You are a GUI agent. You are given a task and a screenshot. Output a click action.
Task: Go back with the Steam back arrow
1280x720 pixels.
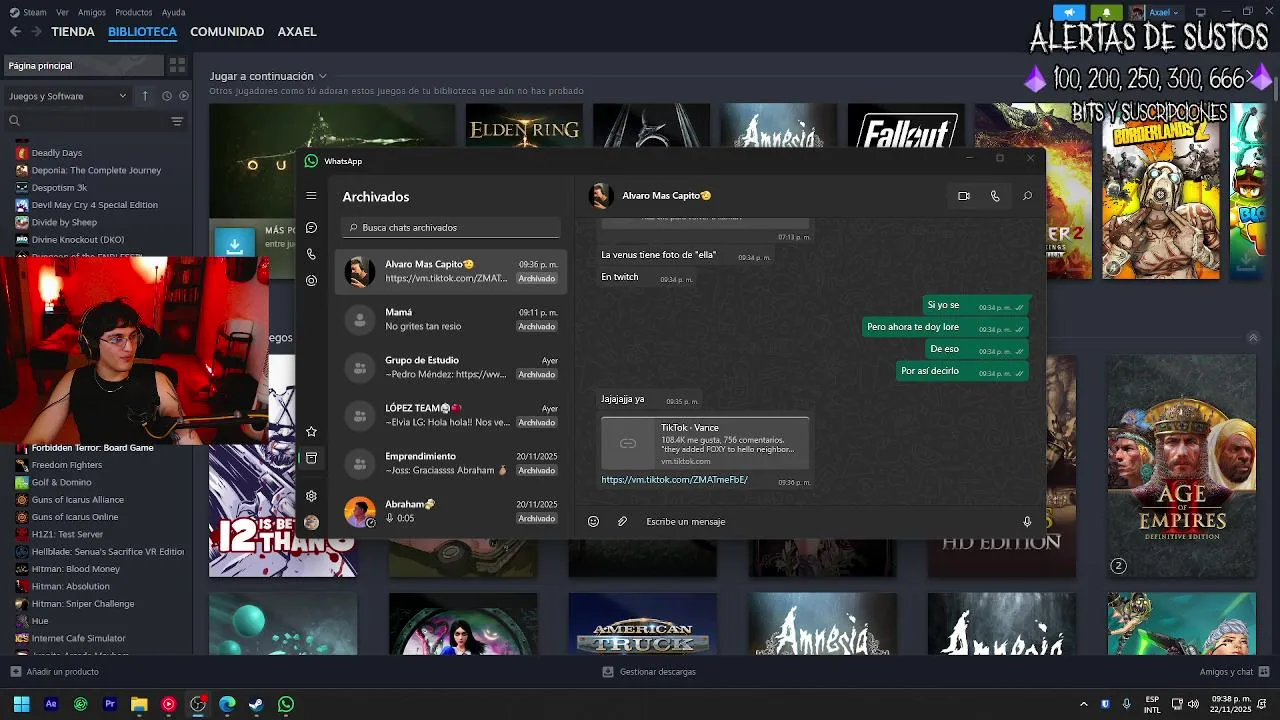coord(15,31)
